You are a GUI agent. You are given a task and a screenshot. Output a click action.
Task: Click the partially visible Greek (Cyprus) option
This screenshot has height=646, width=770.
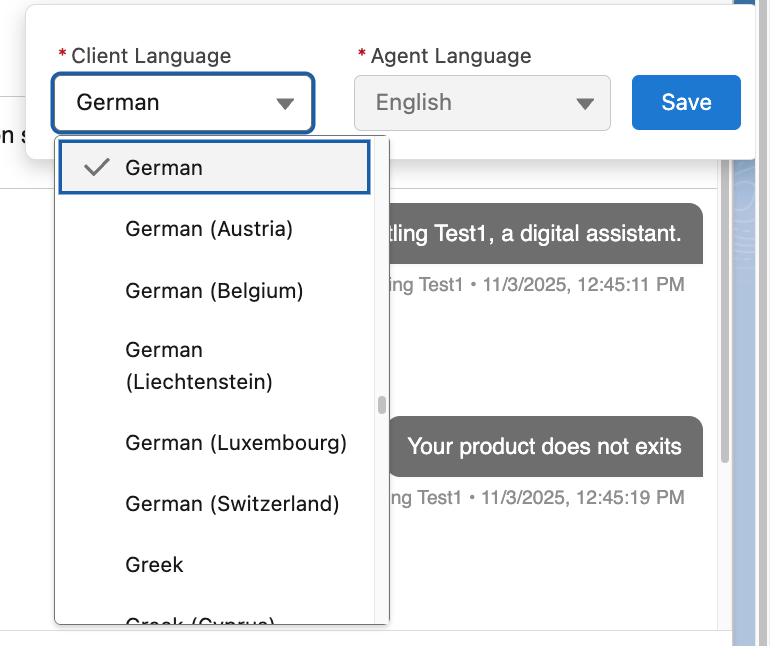tap(200, 620)
